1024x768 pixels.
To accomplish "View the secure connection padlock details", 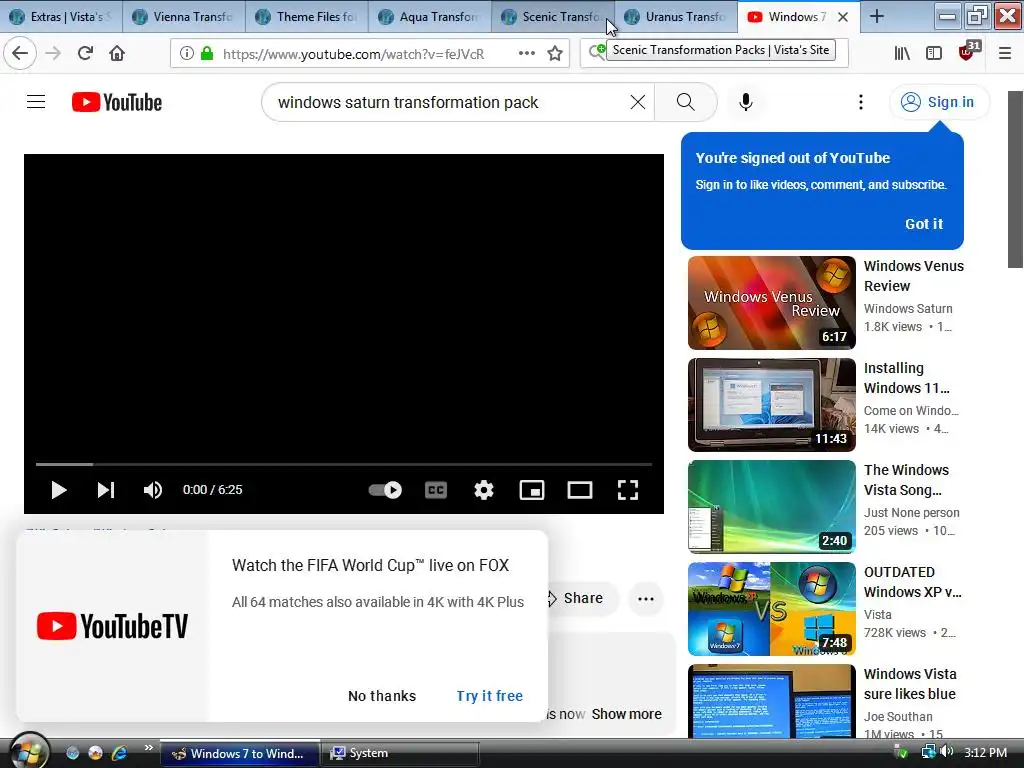I will tap(207, 53).
